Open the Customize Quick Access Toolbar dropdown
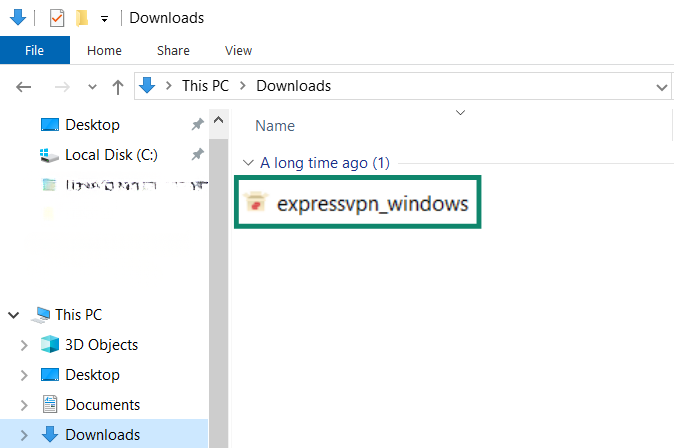The height and width of the screenshot is (448, 674). point(104,19)
